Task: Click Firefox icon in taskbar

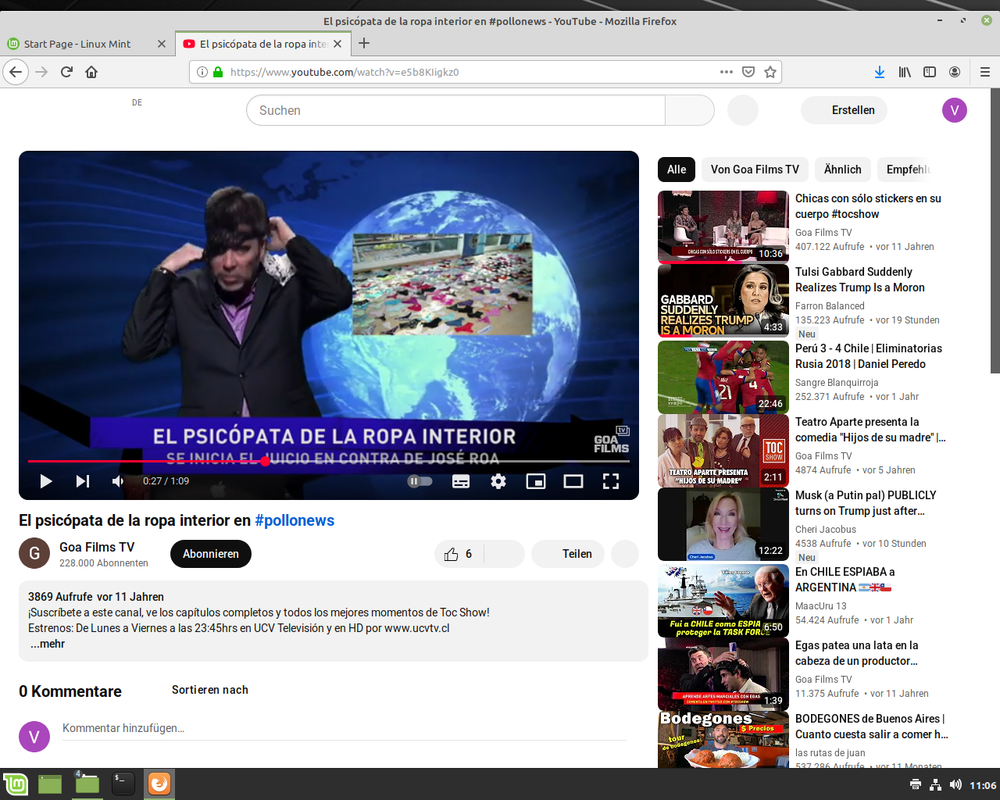Action: point(159,783)
